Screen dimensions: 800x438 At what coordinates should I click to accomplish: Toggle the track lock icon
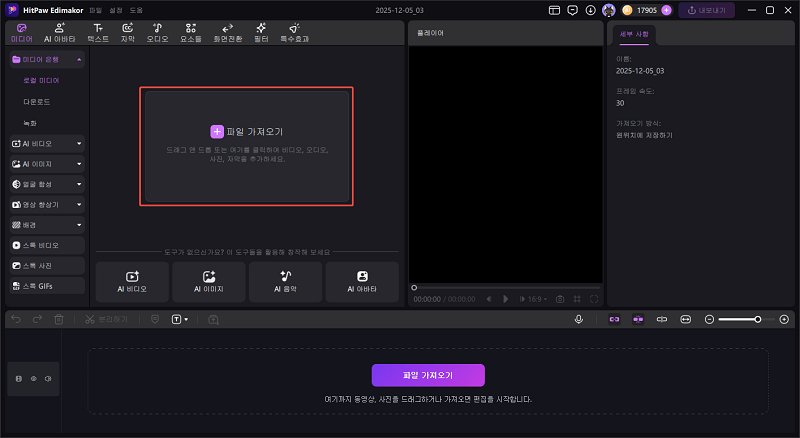(19, 379)
